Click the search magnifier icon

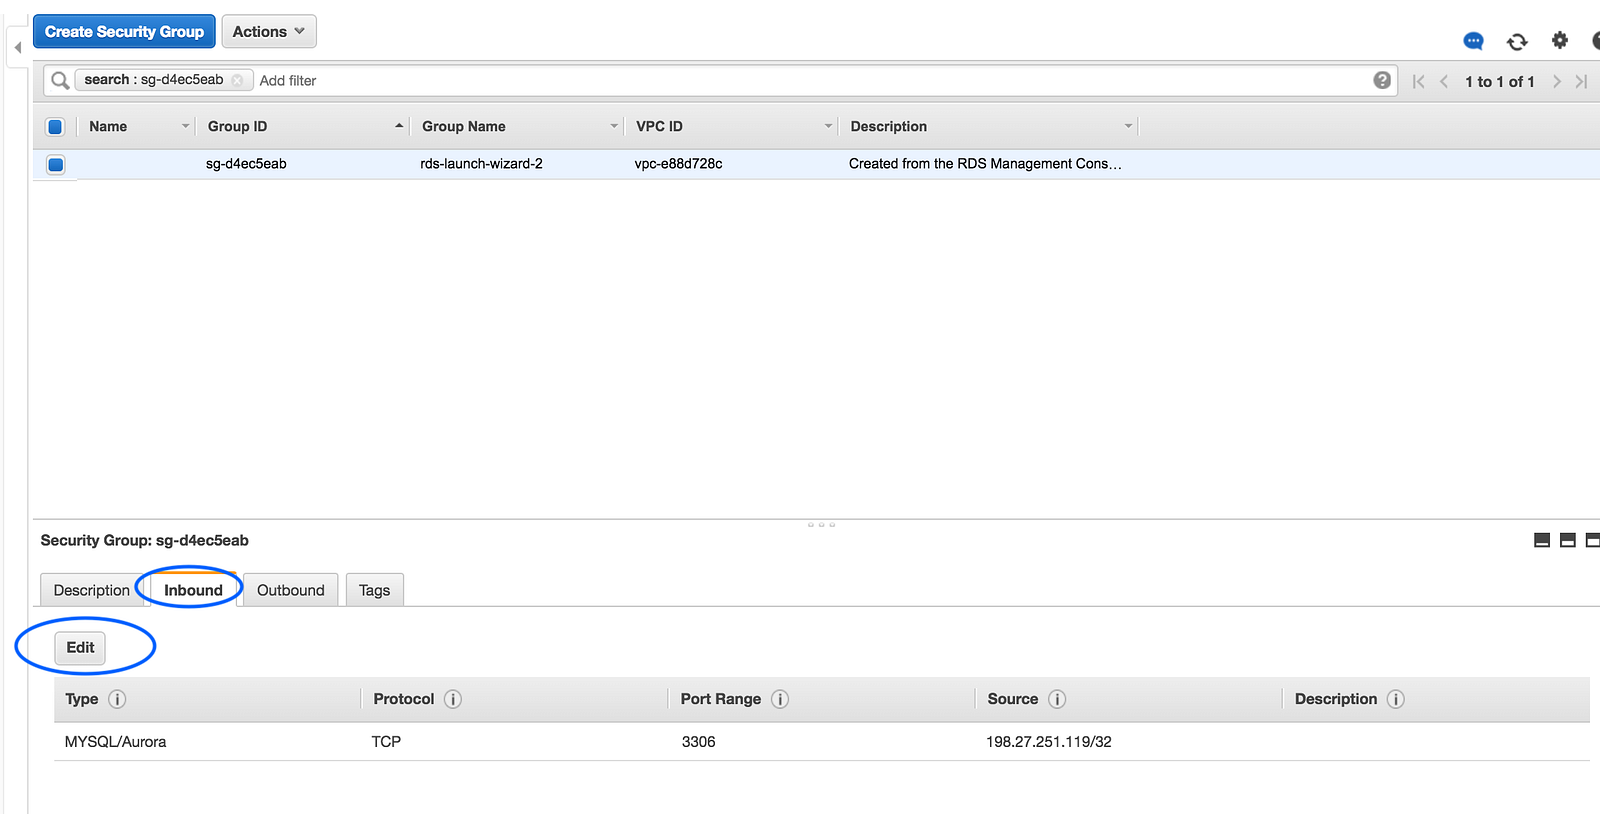60,80
